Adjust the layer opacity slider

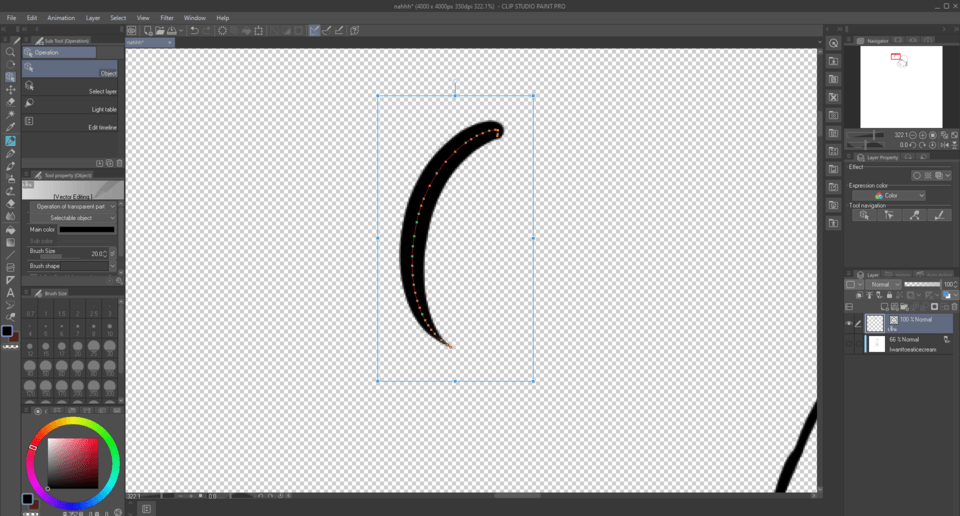click(922, 285)
